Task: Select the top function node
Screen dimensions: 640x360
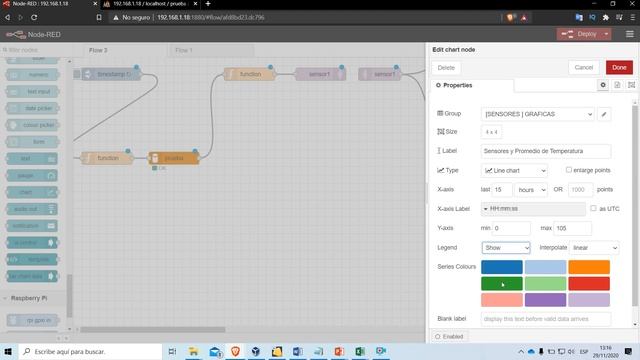Action: point(249,74)
